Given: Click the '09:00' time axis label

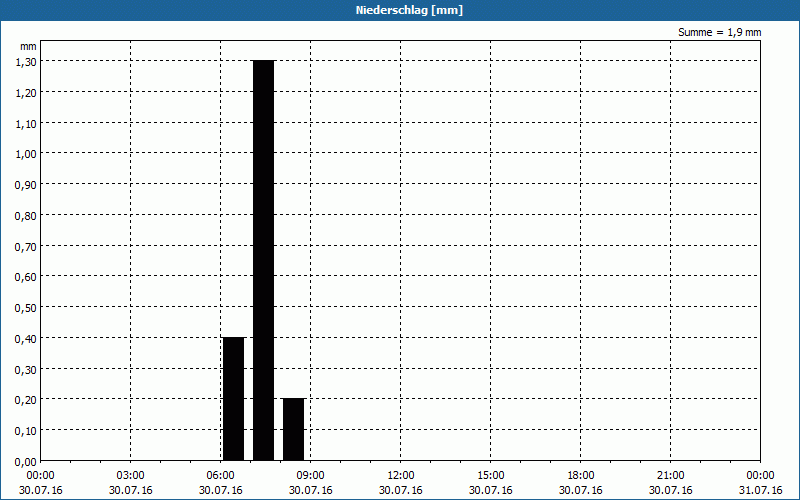Looking at the screenshot, I should pyautogui.click(x=311, y=476).
